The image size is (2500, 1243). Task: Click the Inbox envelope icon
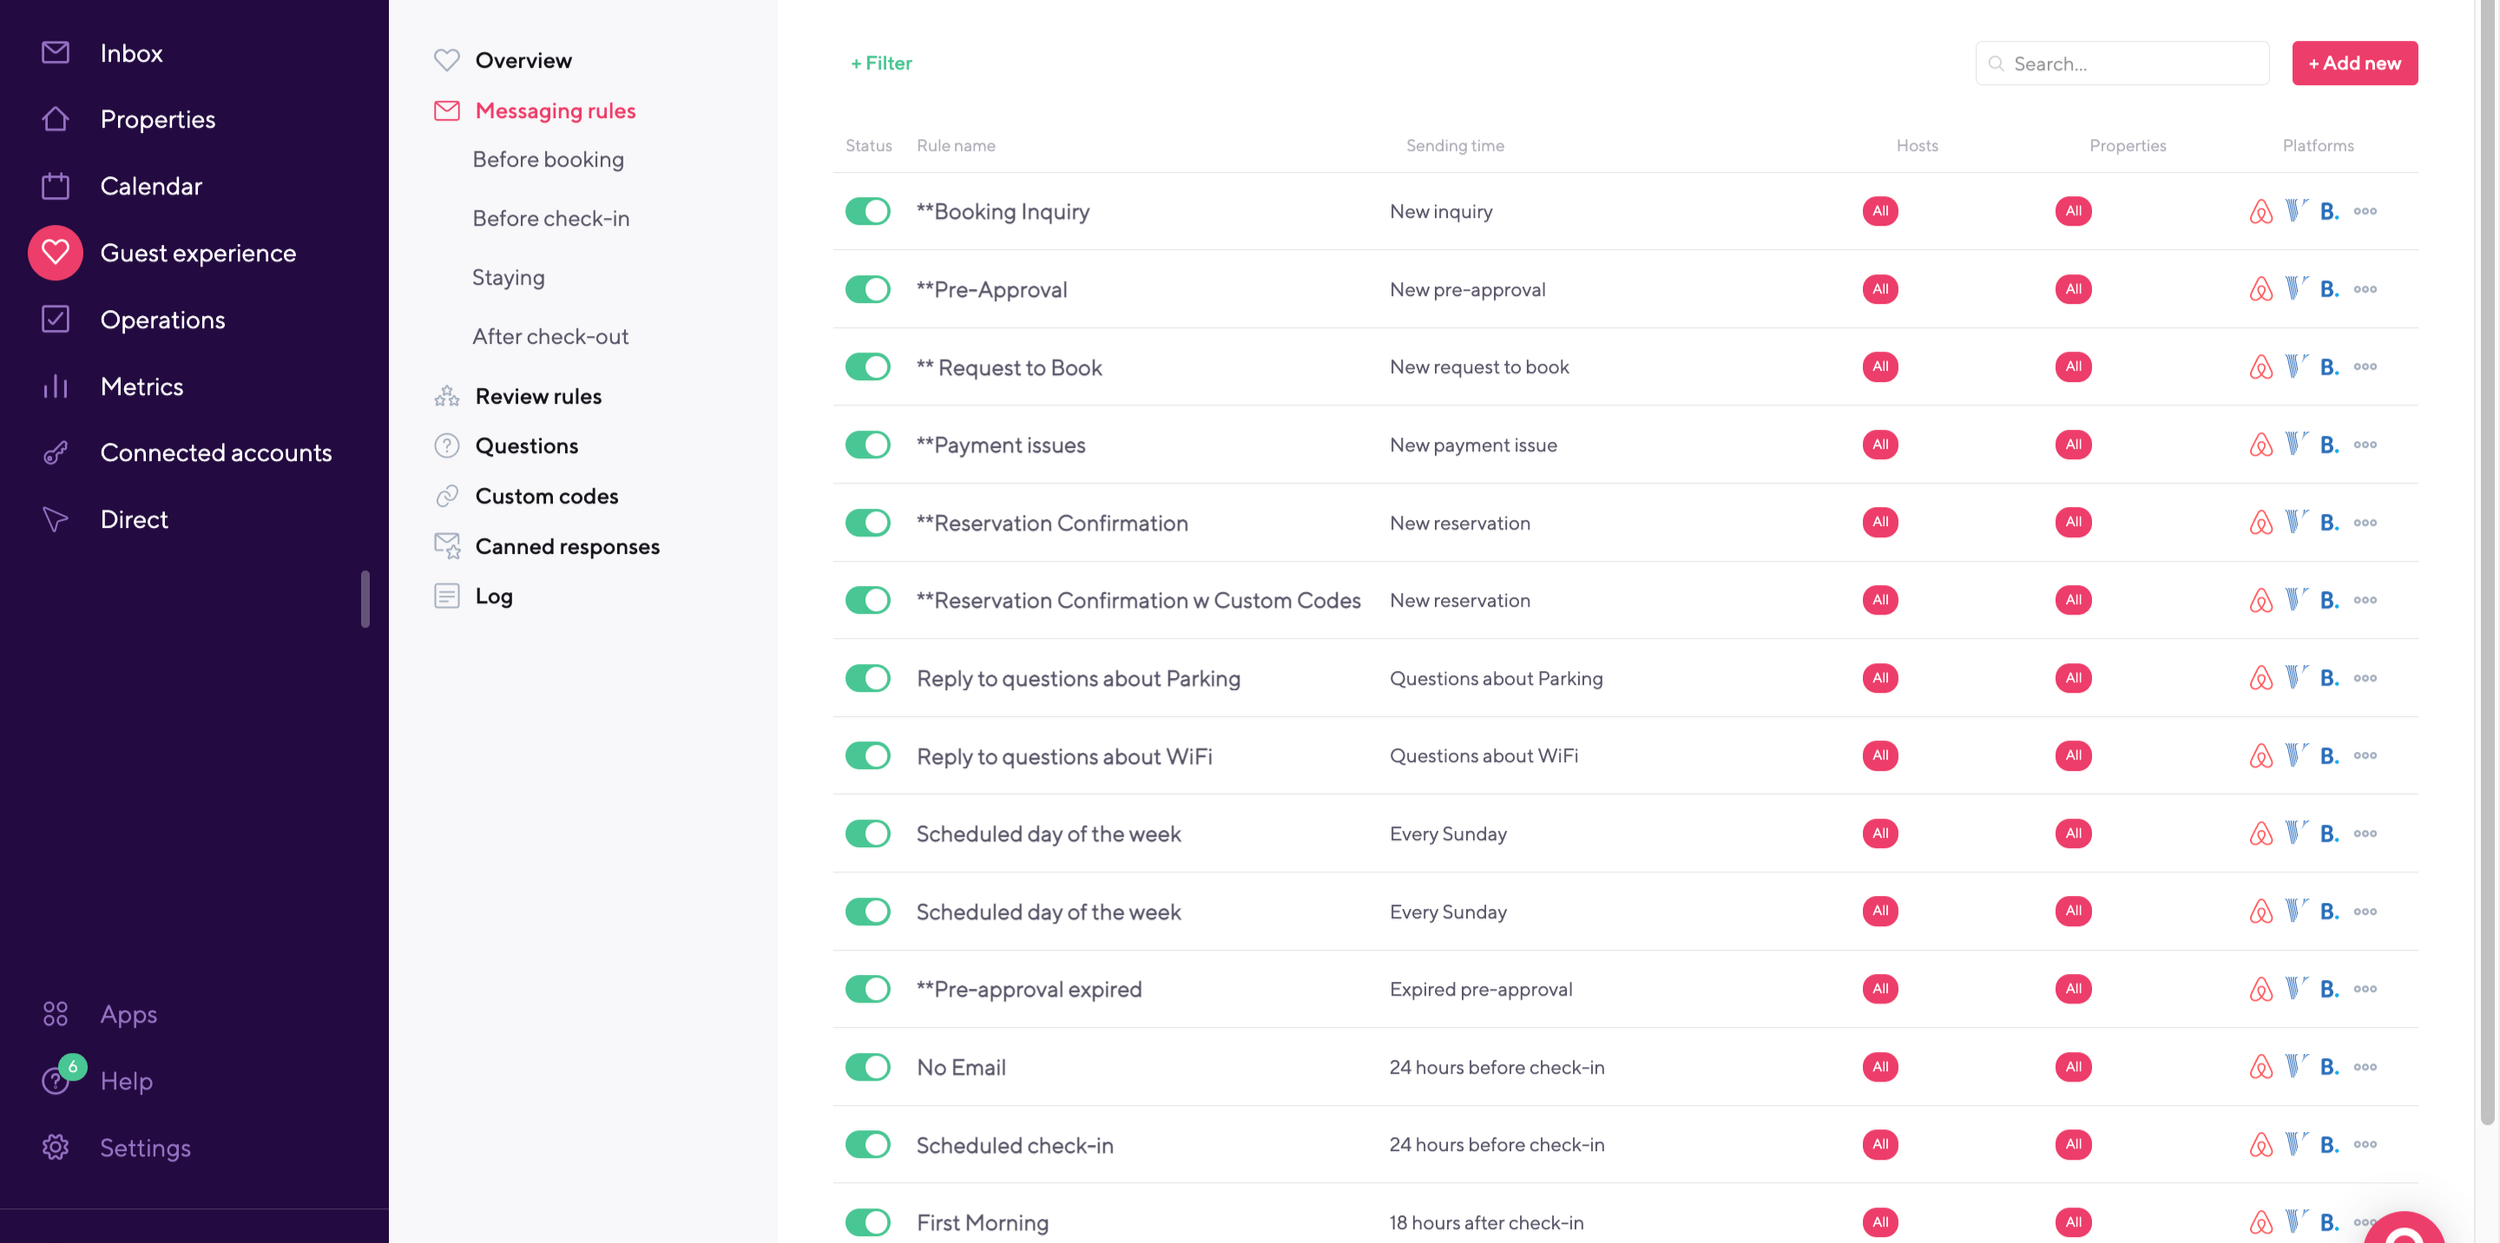55,52
